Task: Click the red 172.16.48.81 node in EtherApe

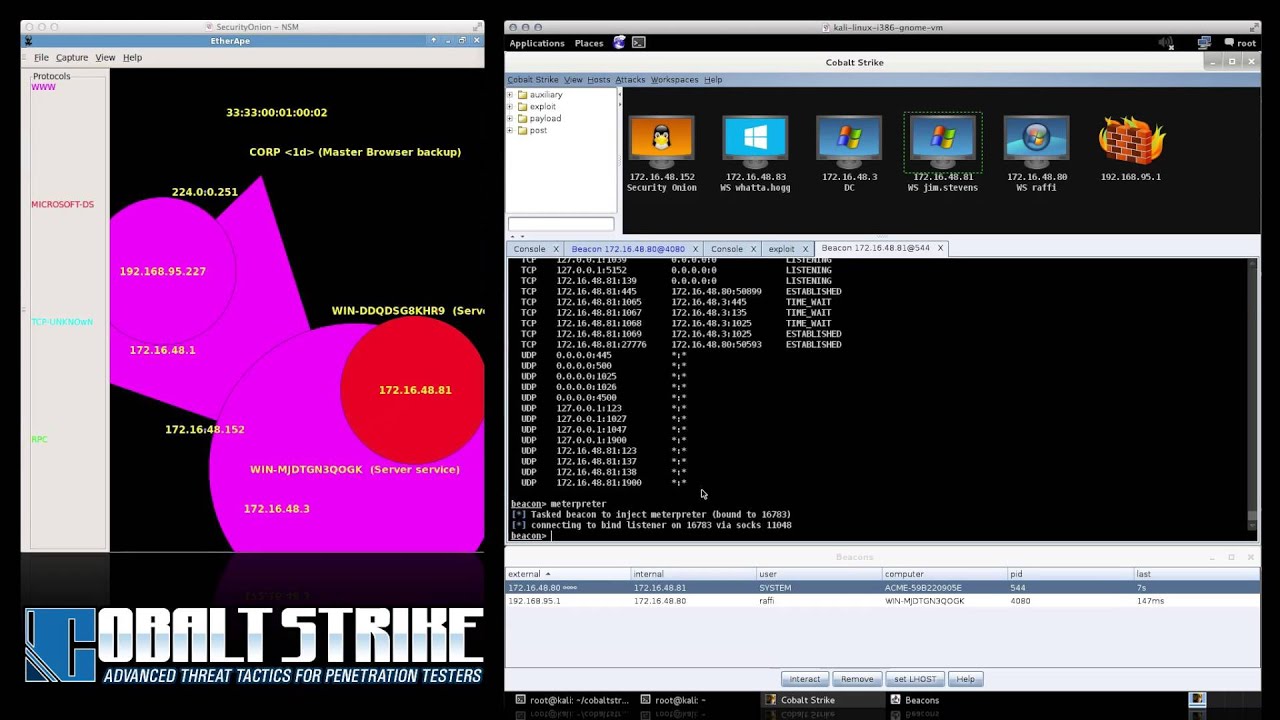Action: pyautogui.click(x=415, y=390)
